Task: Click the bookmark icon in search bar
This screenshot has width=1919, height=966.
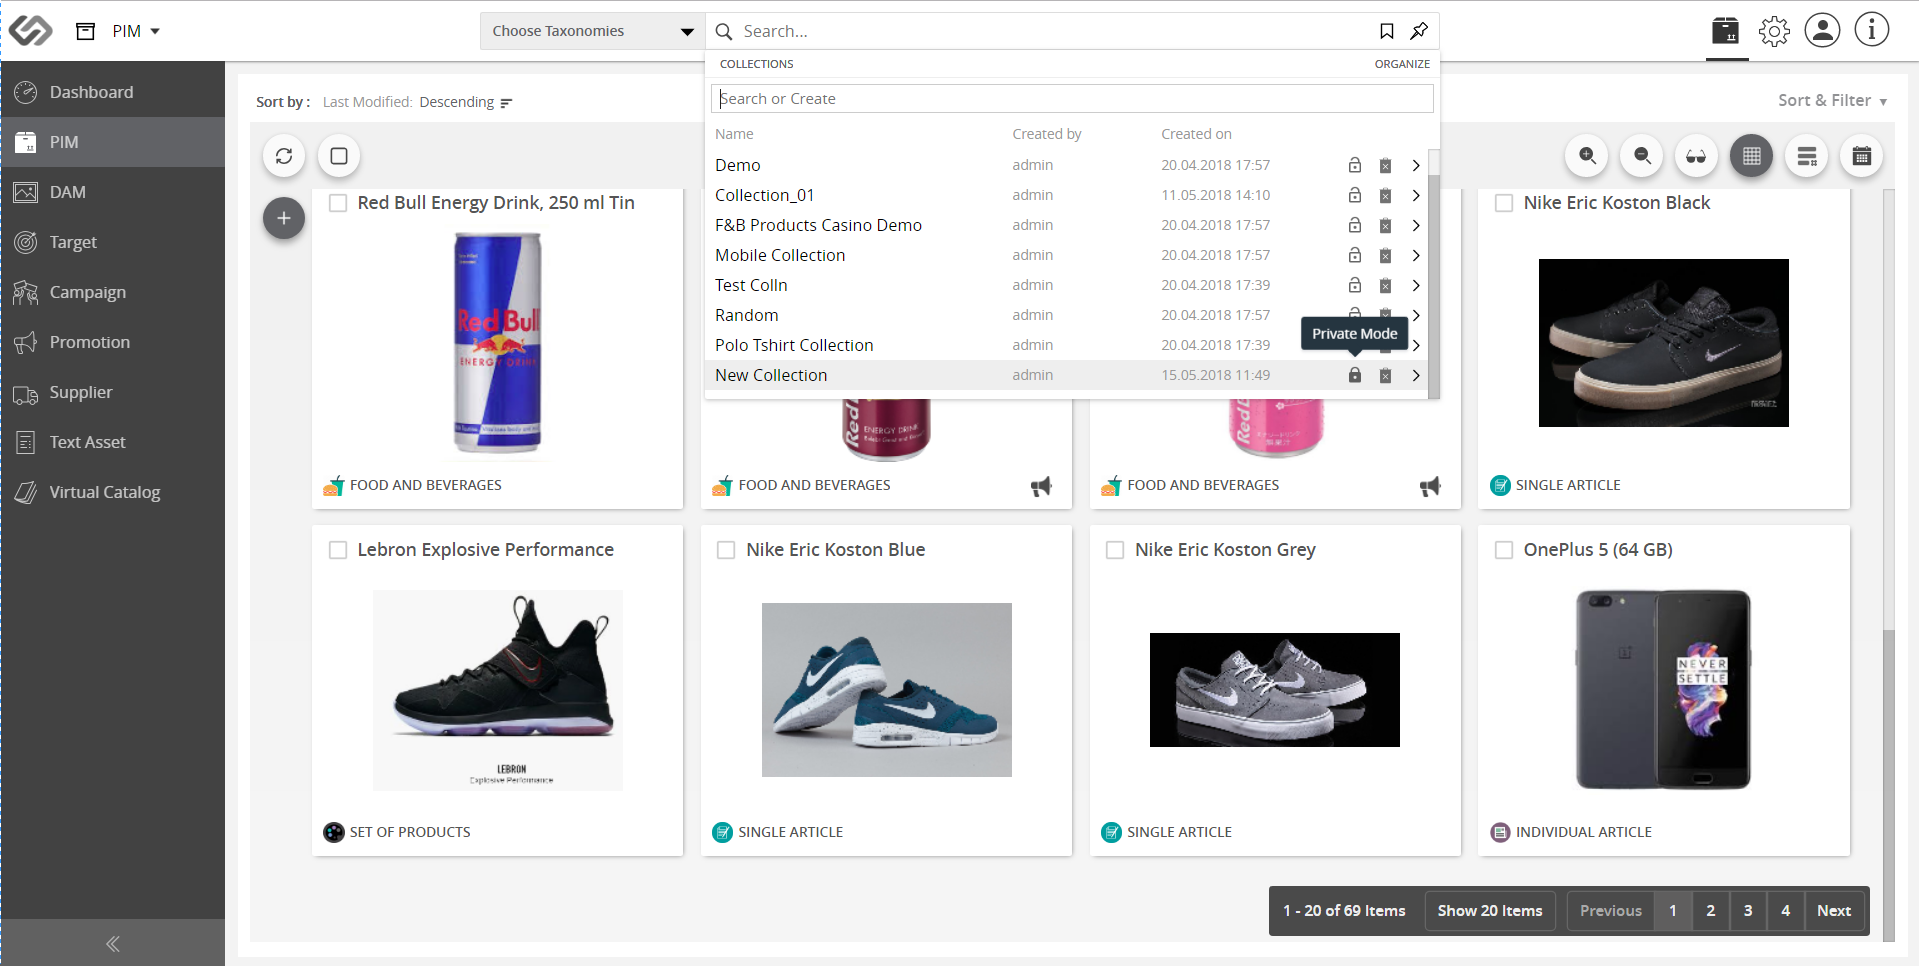Action: [1386, 31]
